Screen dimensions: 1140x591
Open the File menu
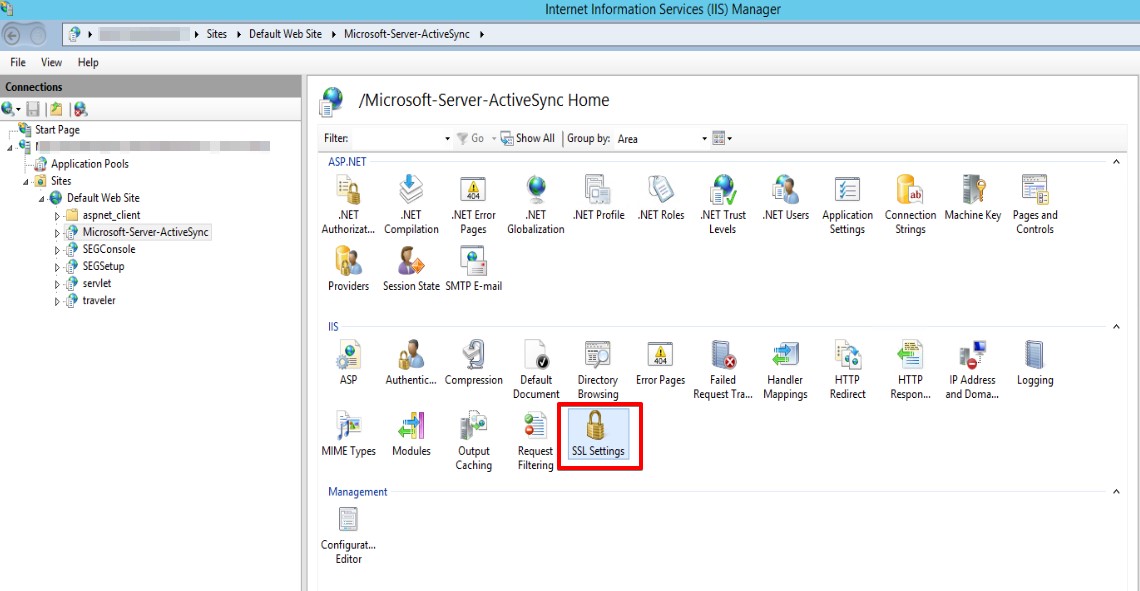pos(18,62)
